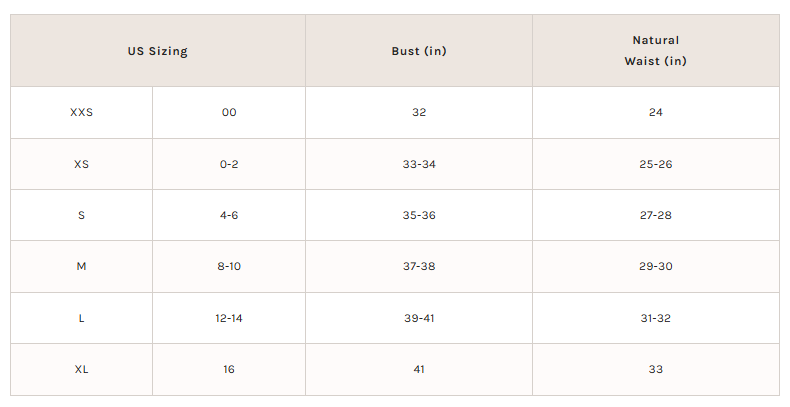Click bust measurement 33-34
The height and width of the screenshot is (407, 790).
(x=419, y=164)
